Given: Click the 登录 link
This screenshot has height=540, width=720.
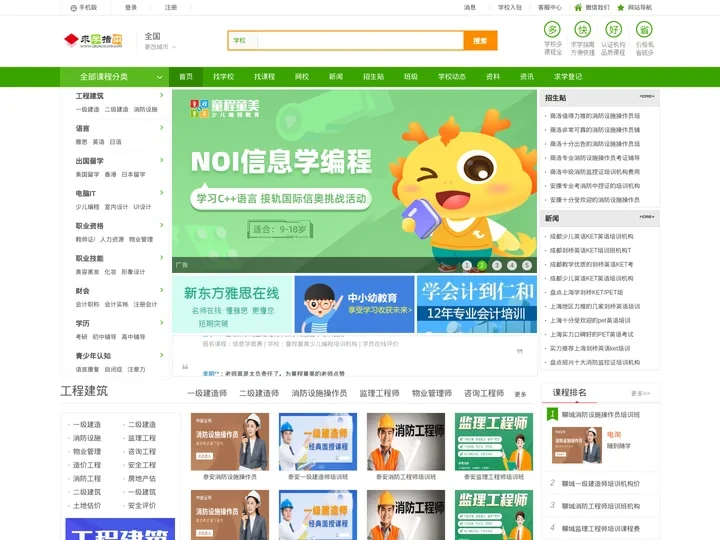Looking at the screenshot, I should pyautogui.click(x=131, y=7).
